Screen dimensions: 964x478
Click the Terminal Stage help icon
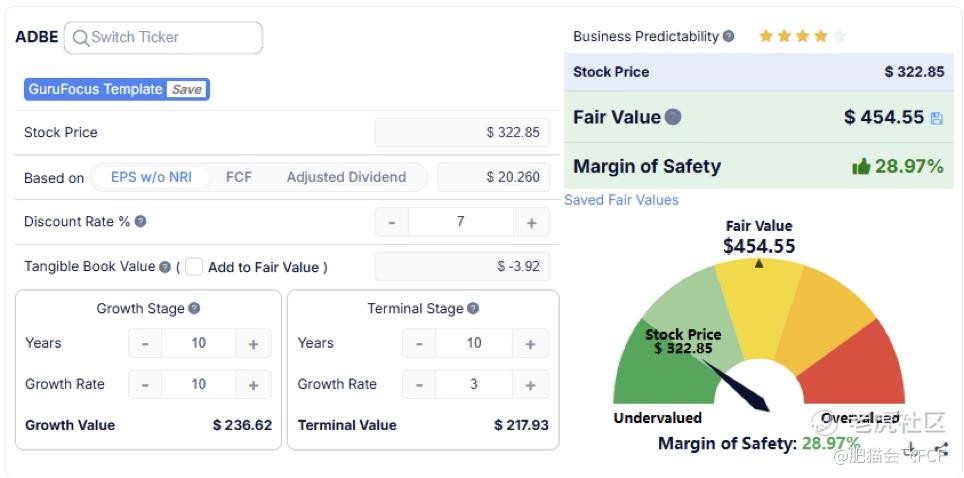pyautogui.click(x=473, y=309)
